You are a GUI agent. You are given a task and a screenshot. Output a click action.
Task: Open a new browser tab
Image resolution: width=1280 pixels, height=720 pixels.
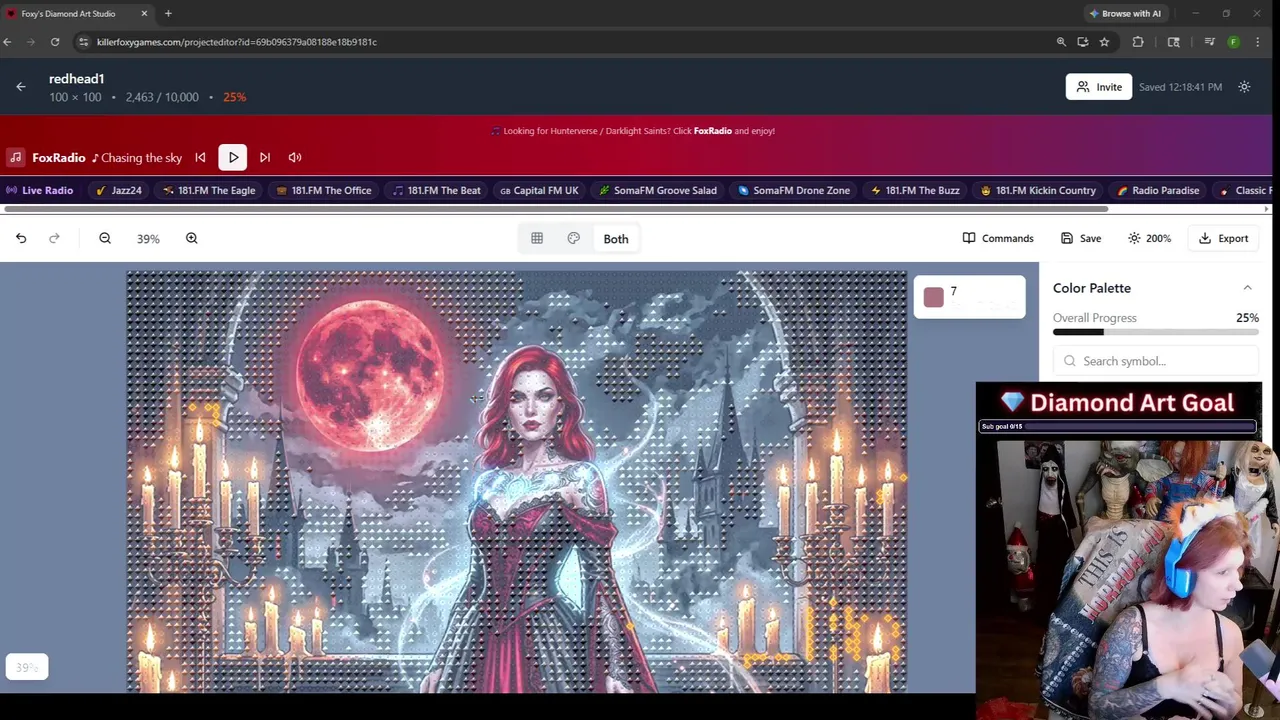click(x=168, y=13)
